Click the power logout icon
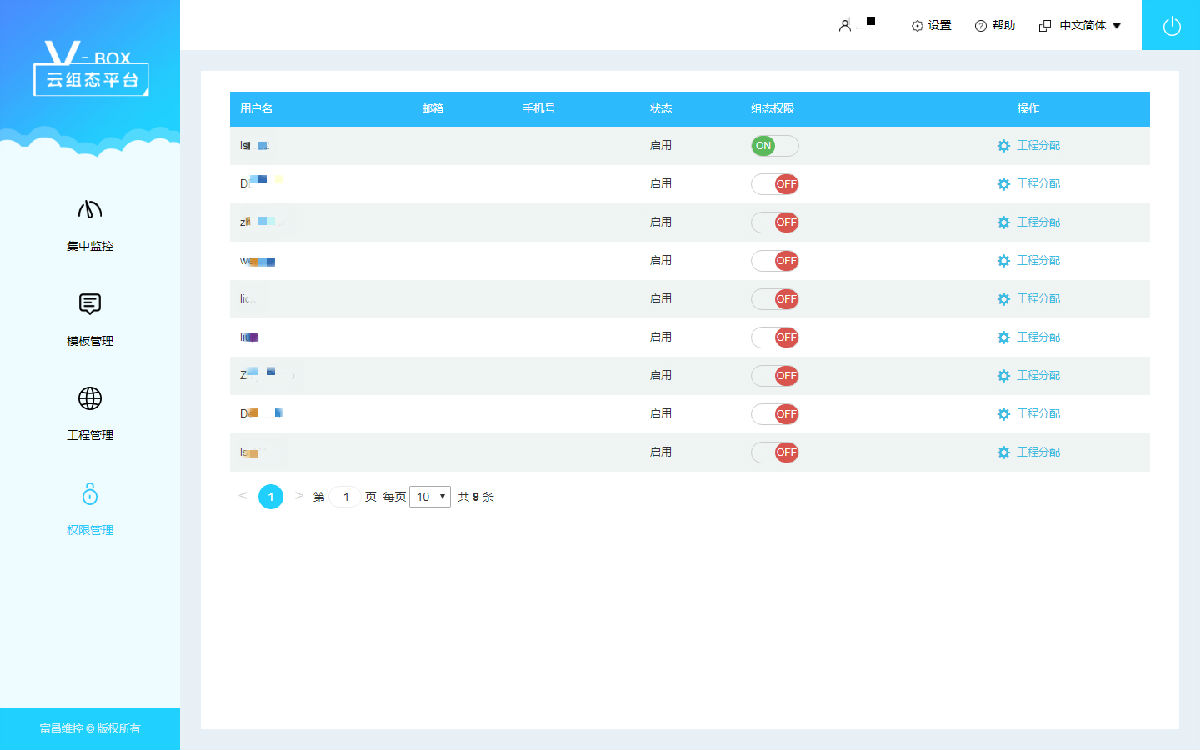The image size is (1200, 750). pyautogui.click(x=1171, y=26)
